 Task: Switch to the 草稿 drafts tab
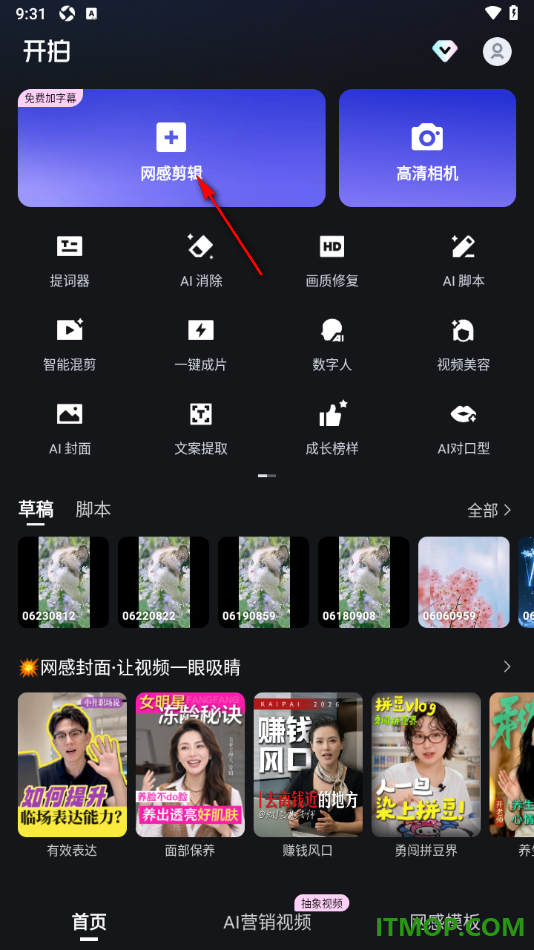pyautogui.click(x=36, y=510)
